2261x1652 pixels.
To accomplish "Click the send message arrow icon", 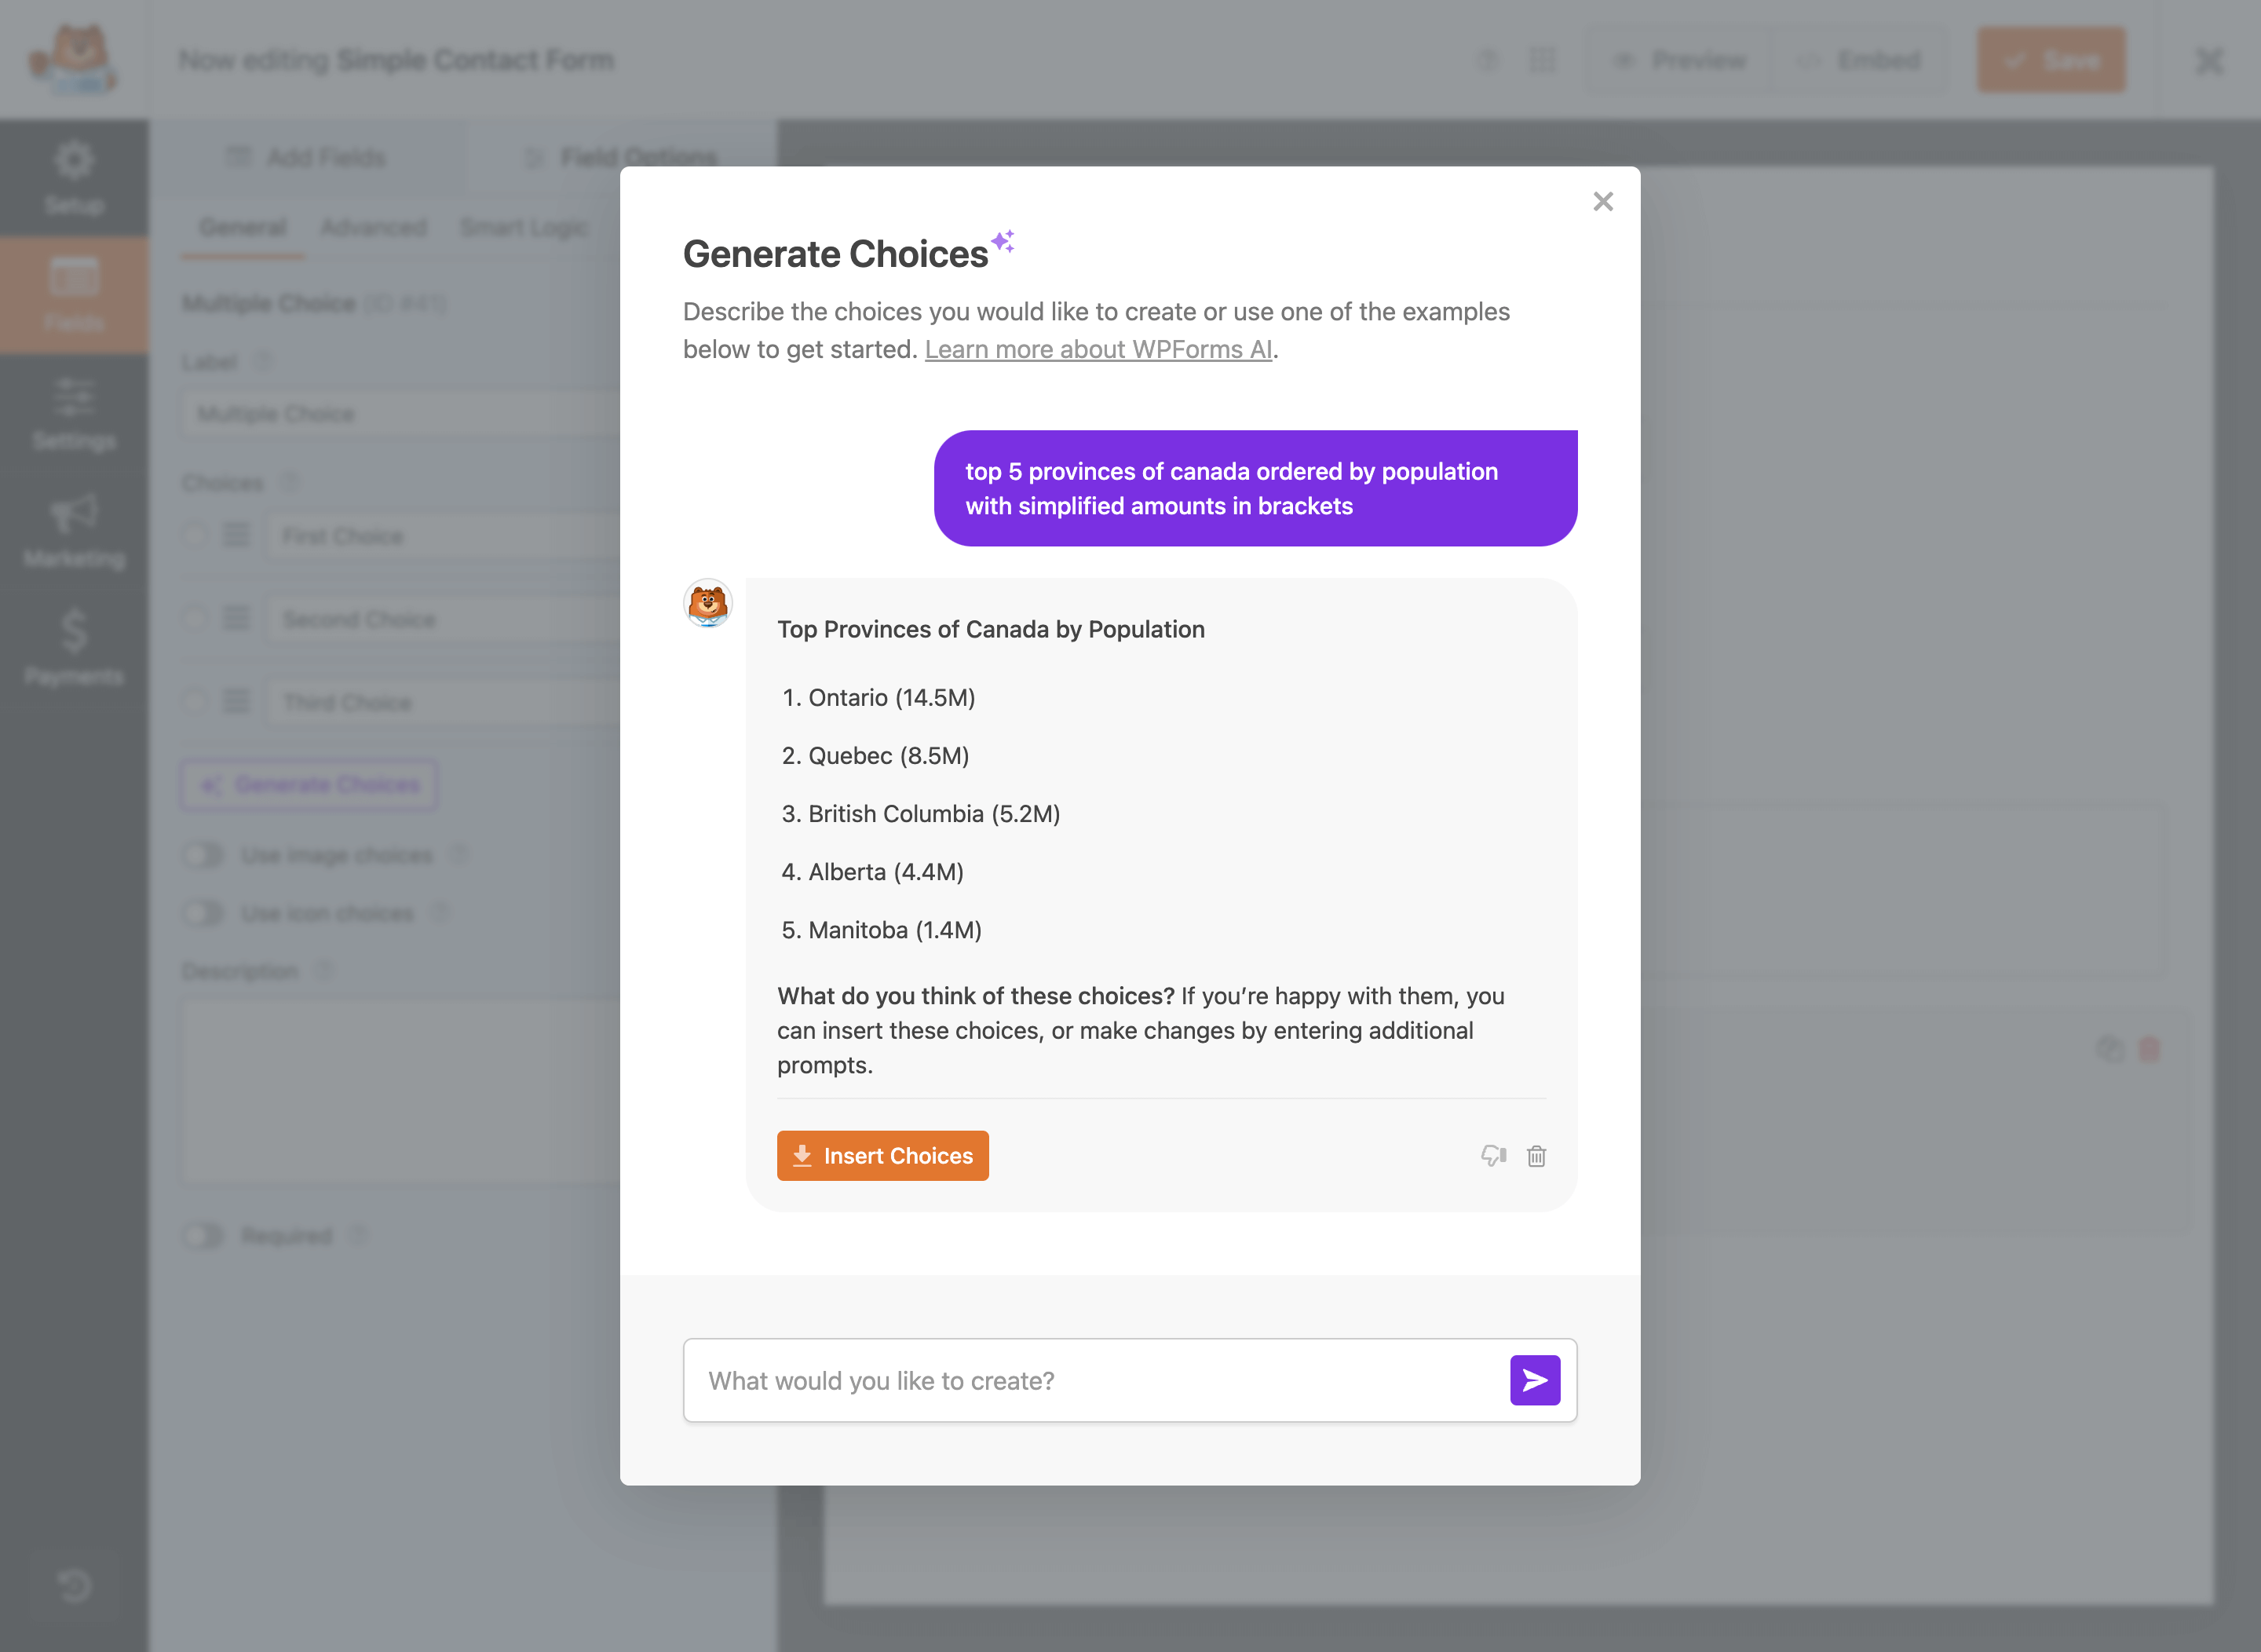I will (1534, 1380).
